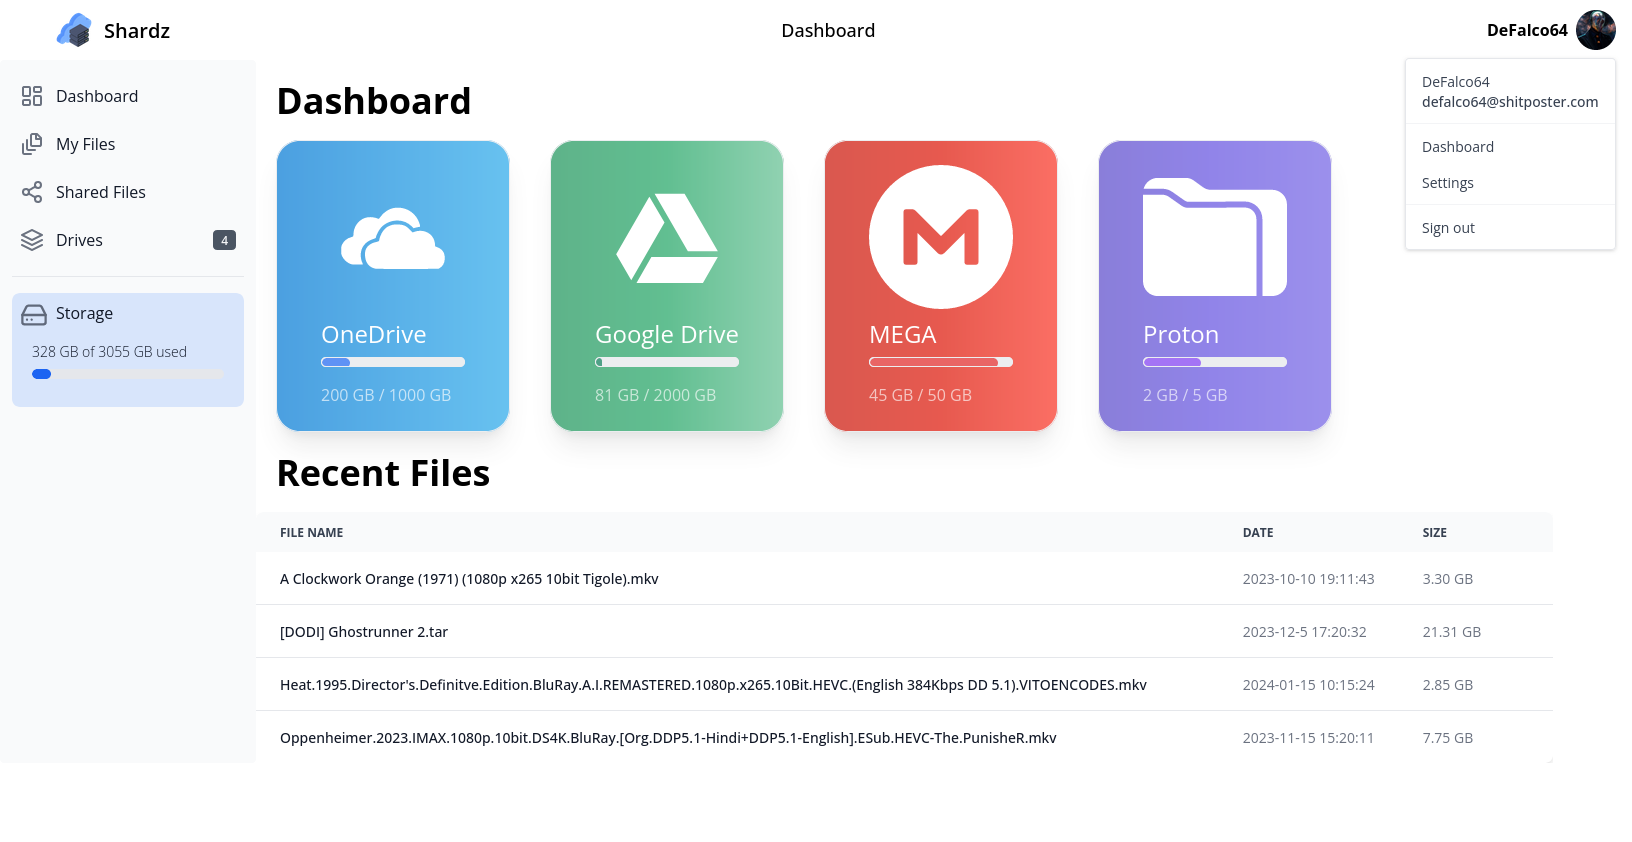Click the 2 GB / 5 GB text

tap(1185, 395)
